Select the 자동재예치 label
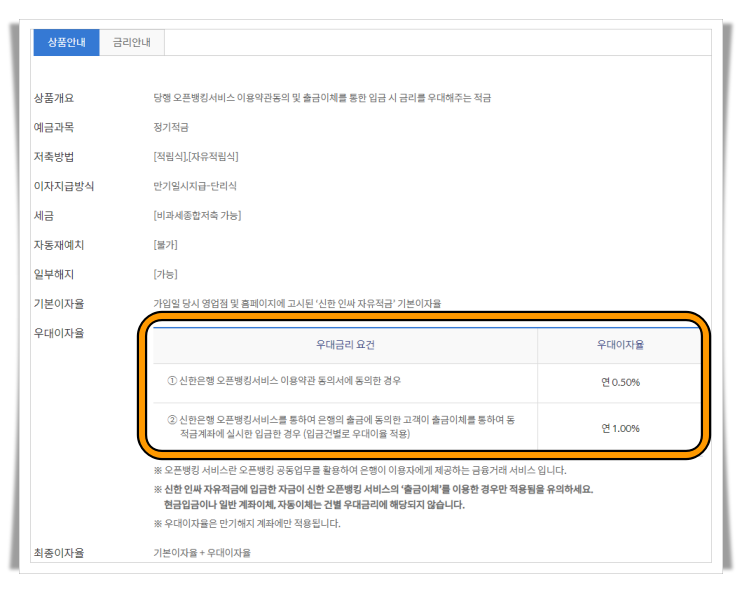Image resolution: width=742 pixels, height=593 pixels. pyautogui.click(x=59, y=245)
